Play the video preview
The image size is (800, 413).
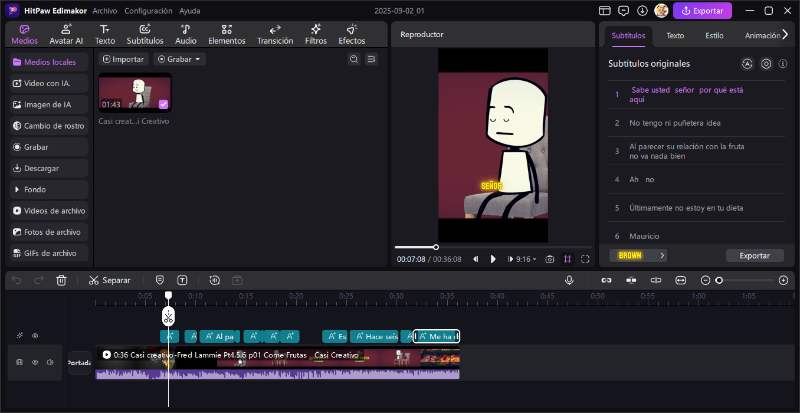point(493,259)
